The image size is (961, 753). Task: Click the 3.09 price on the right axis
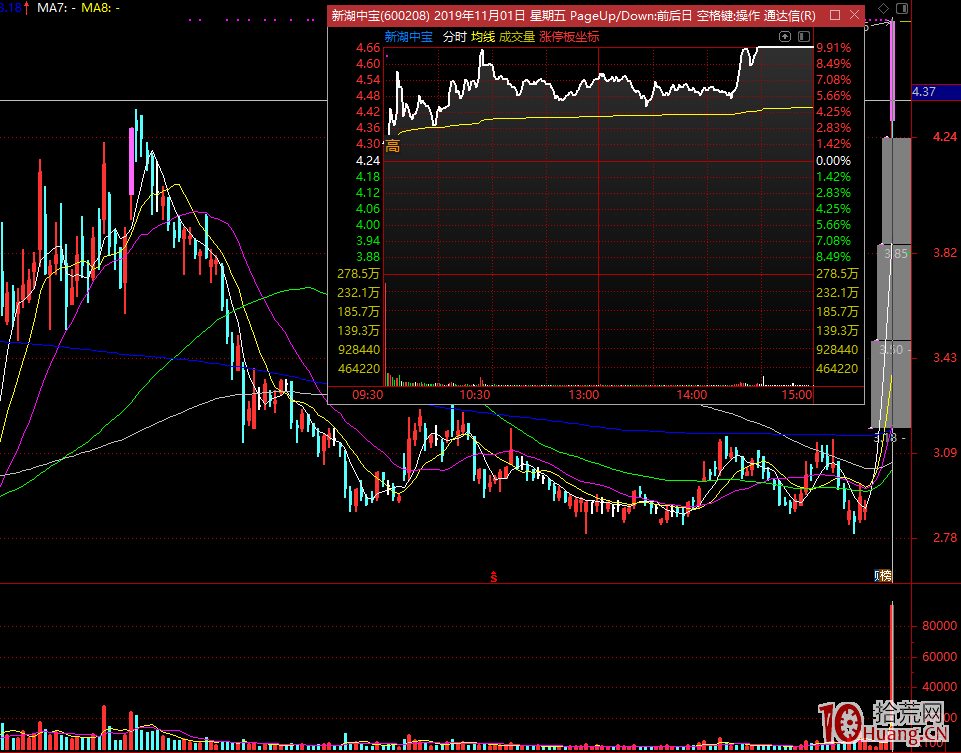click(x=944, y=453)
